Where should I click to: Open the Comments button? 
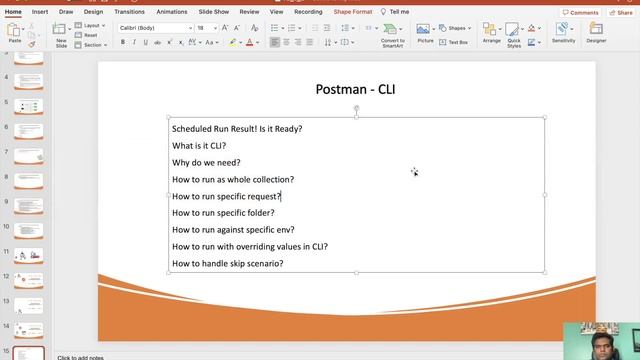[x=580, y=13]
